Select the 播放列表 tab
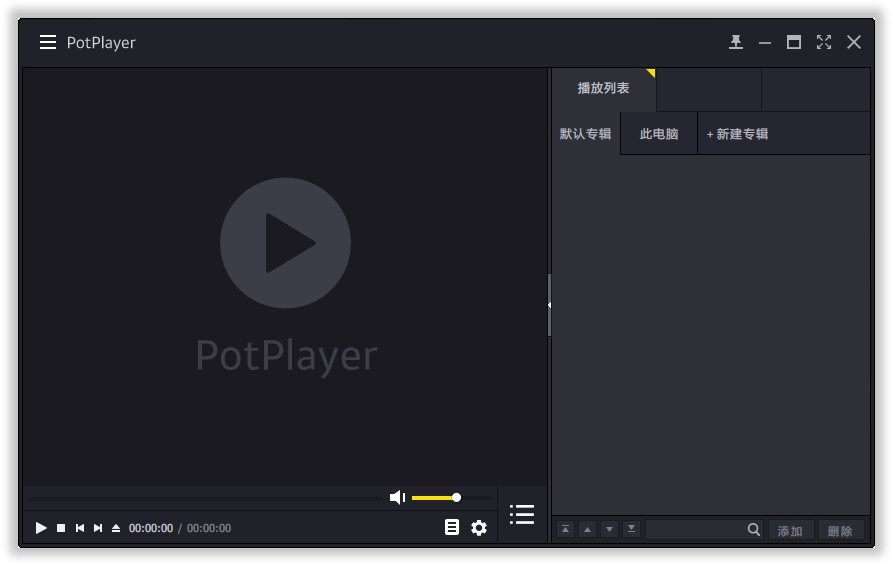893x566 pixels. [x=604, y=88]
